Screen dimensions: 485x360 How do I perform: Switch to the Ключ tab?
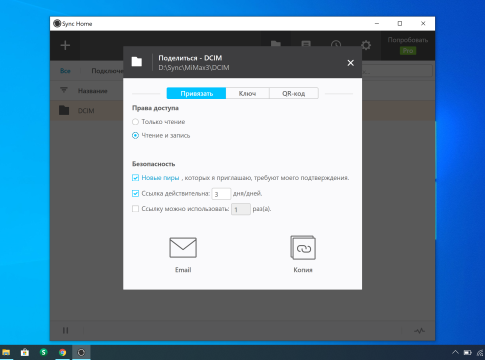pos(247,93)
